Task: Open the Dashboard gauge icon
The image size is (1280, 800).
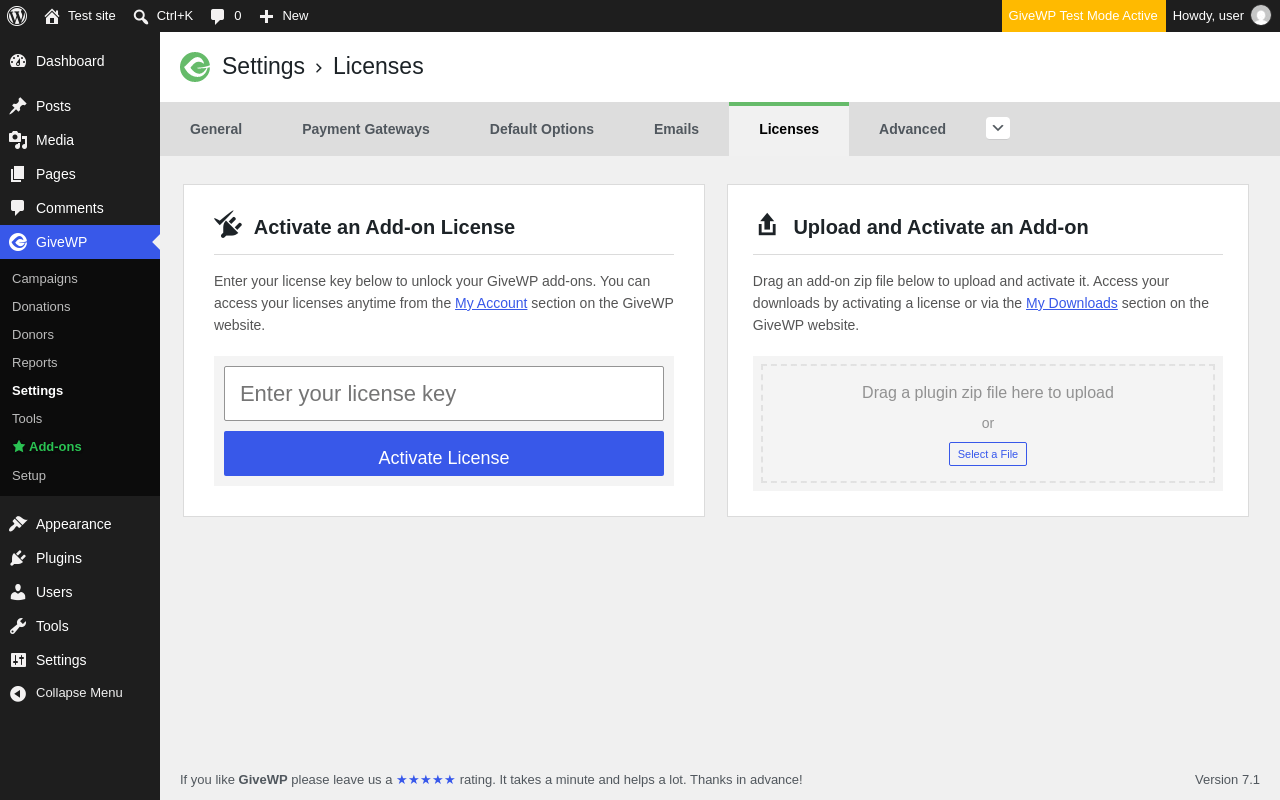Action: [18, 61]
